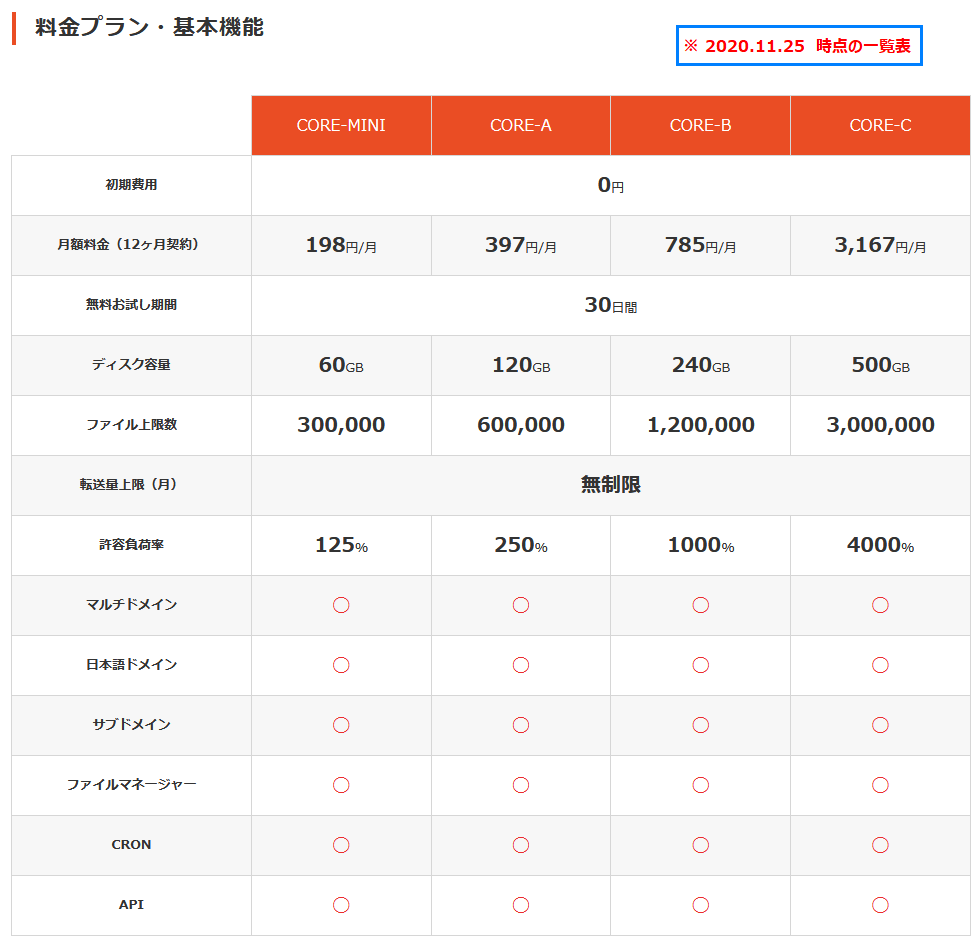Select the 1000% load rate cell
980x946 pixels.
[x=701, y=545]
